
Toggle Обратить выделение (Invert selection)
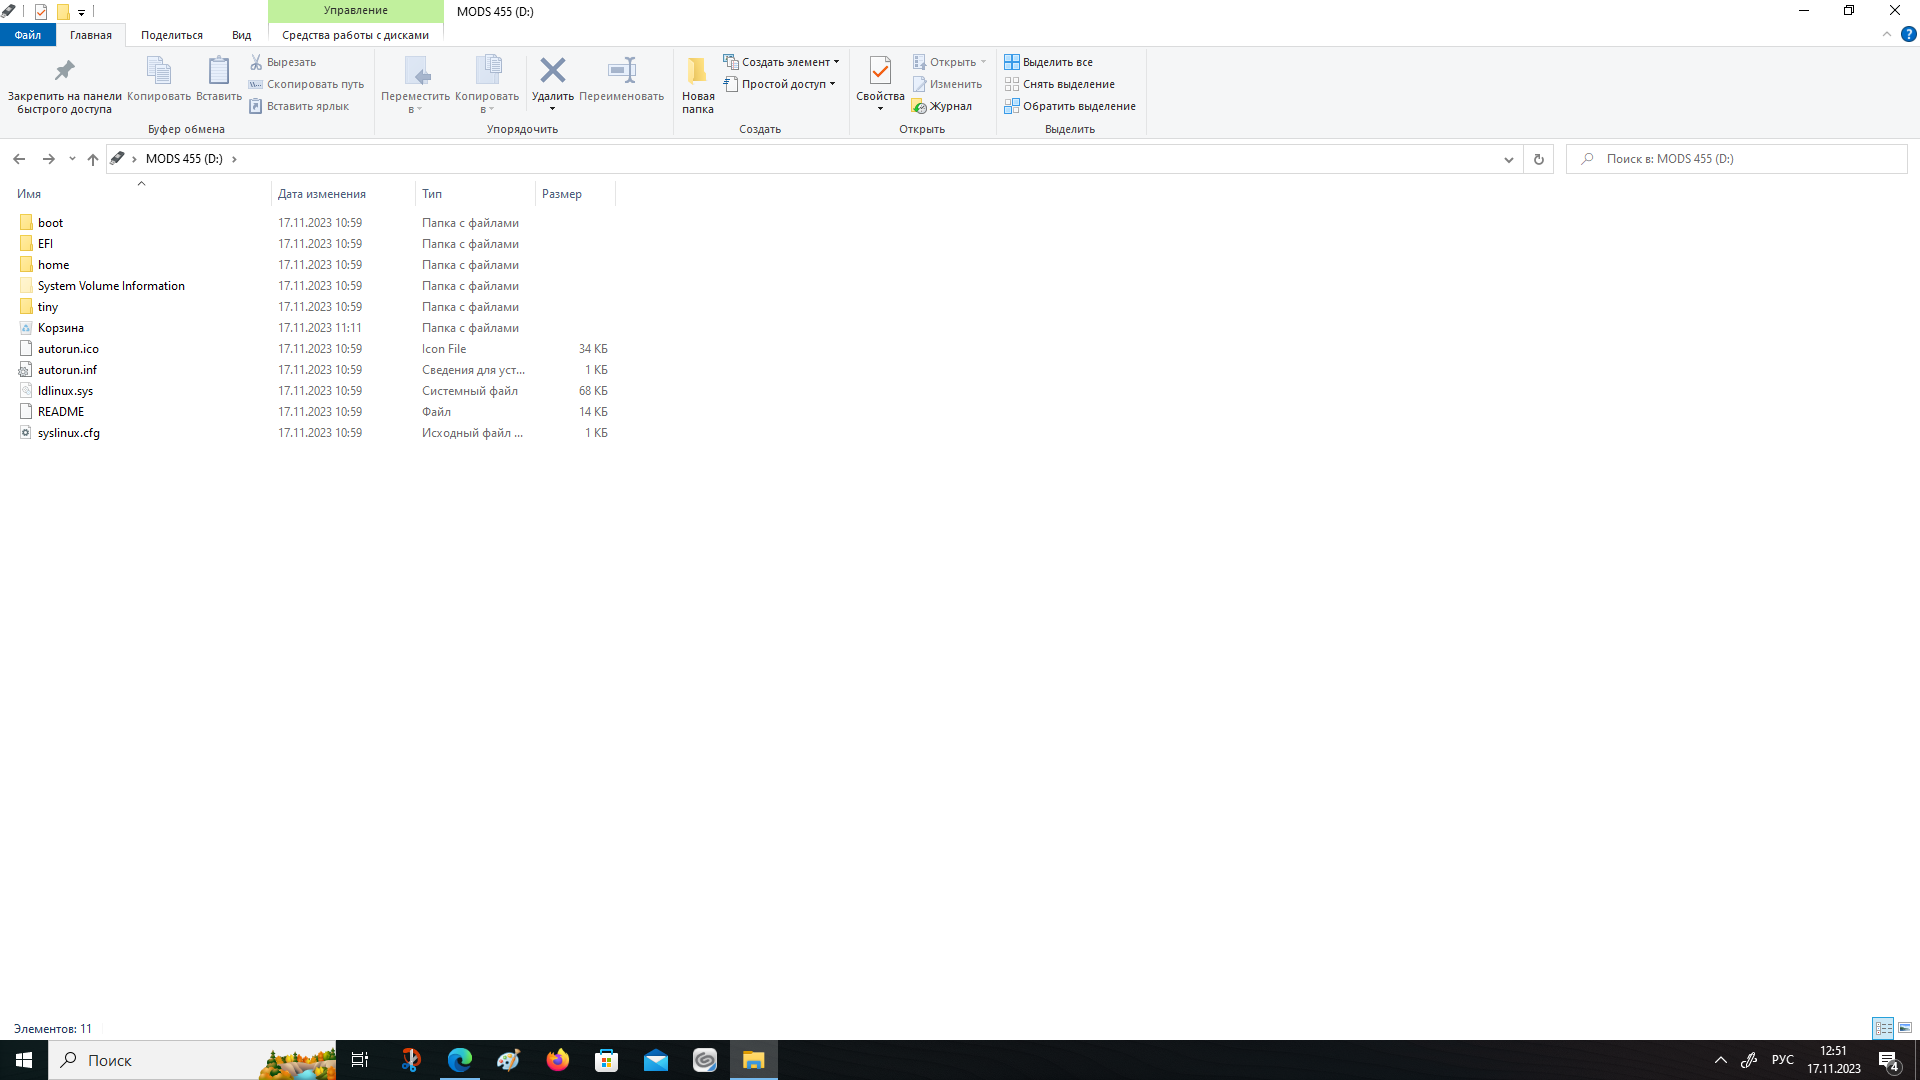click(1071, 105)
